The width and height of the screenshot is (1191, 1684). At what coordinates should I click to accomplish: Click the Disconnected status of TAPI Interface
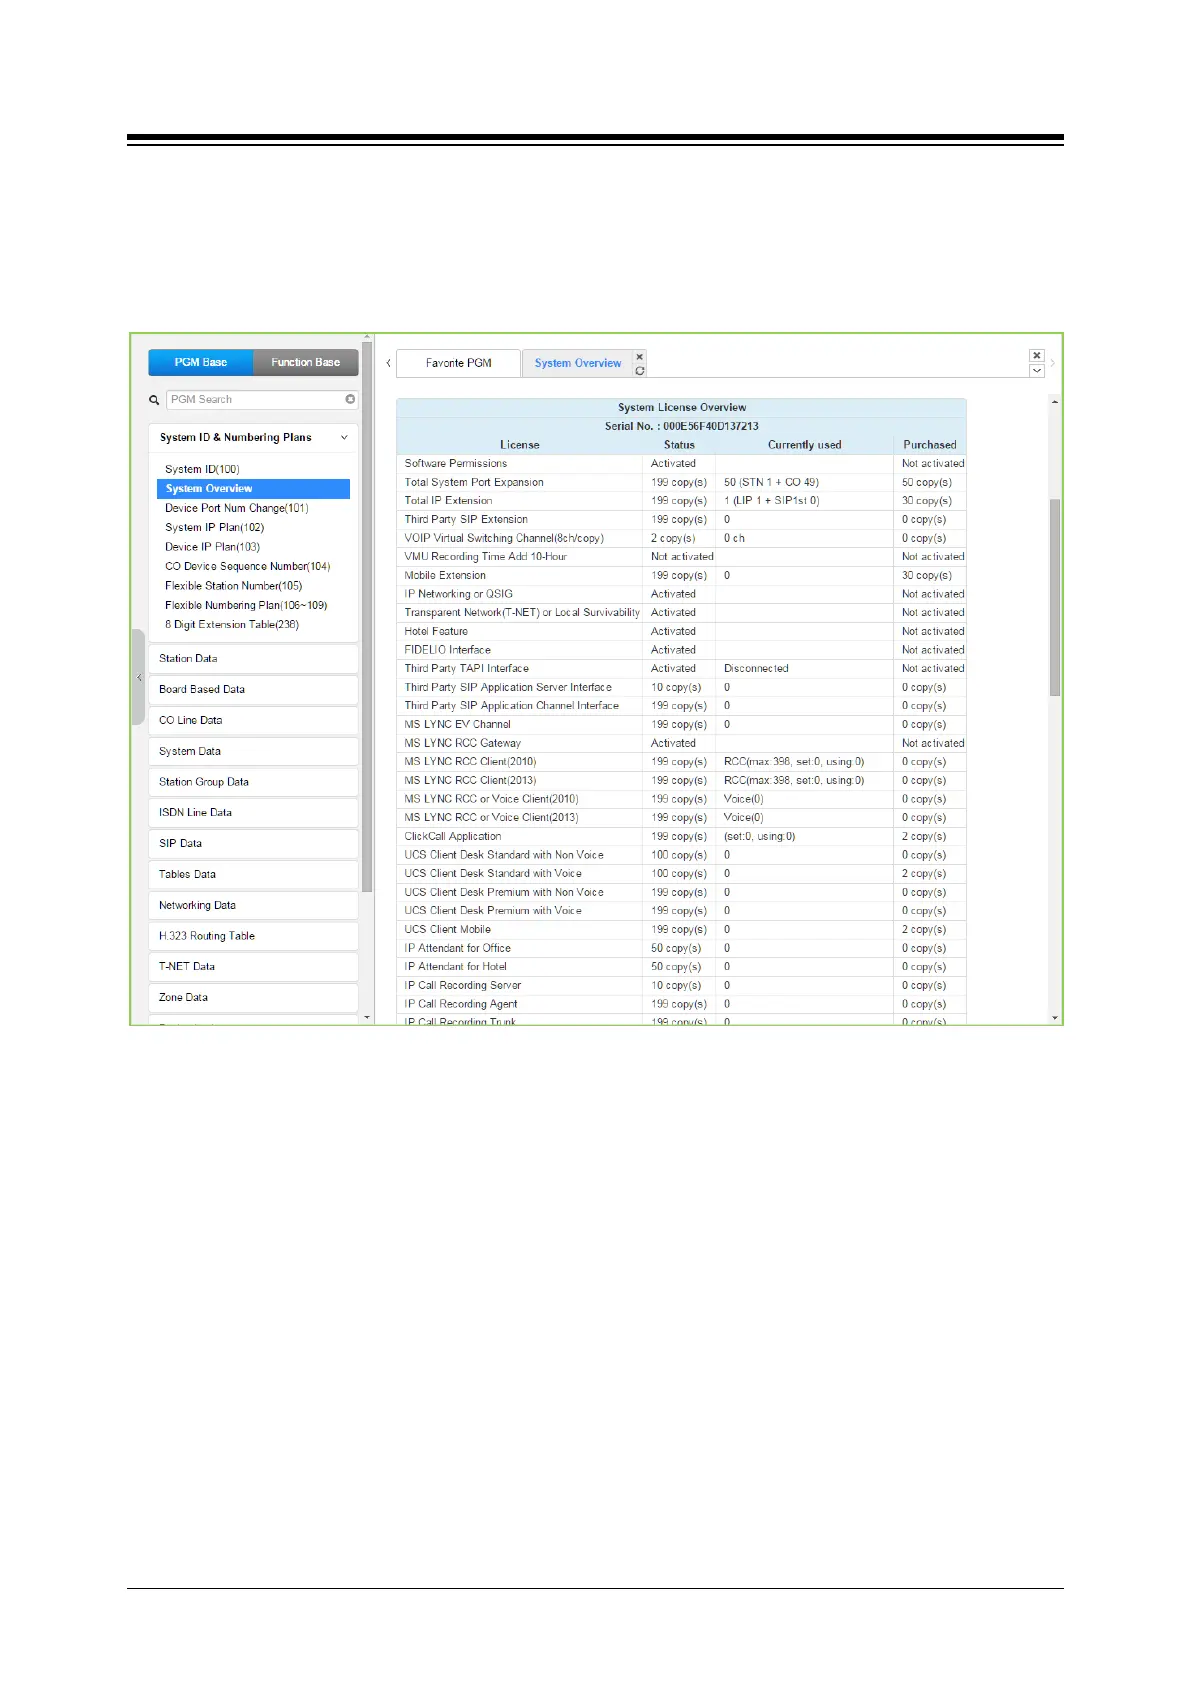click(756, 669)
